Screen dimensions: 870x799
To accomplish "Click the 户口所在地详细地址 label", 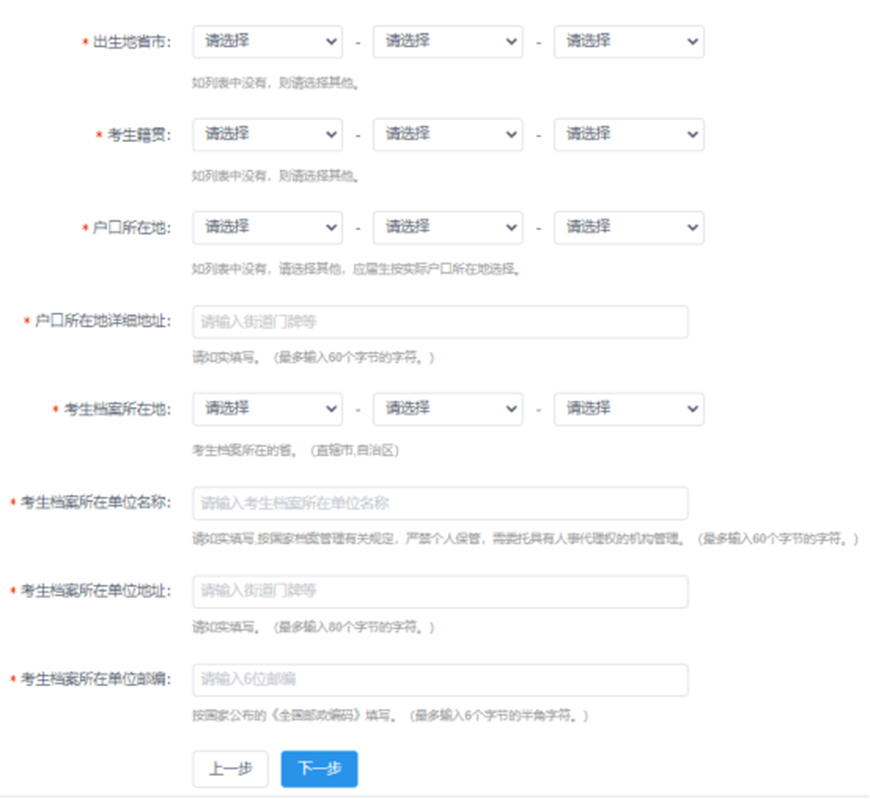I will pyautogui.click(x=103, y=321).
